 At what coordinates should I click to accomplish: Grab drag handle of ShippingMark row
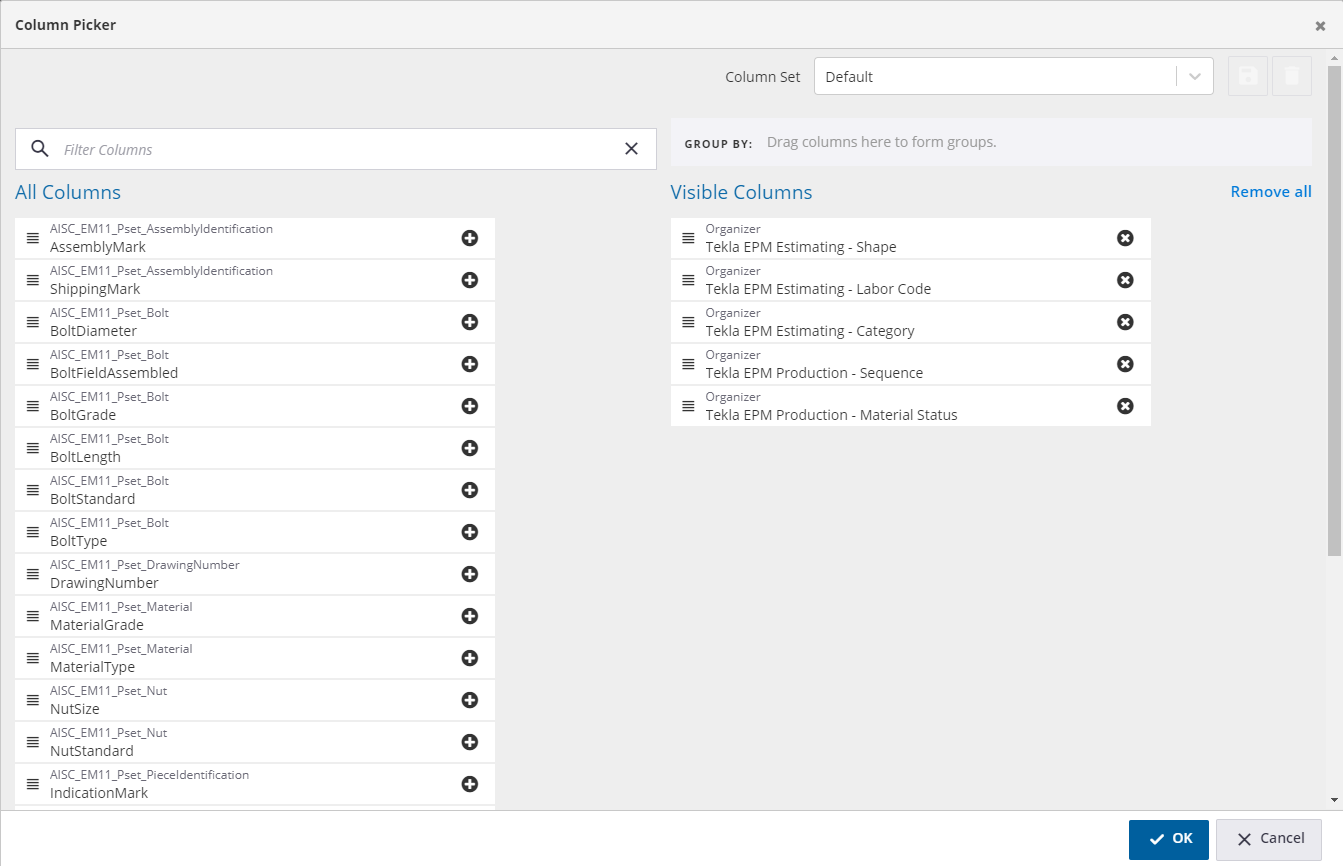coord(32,280)
